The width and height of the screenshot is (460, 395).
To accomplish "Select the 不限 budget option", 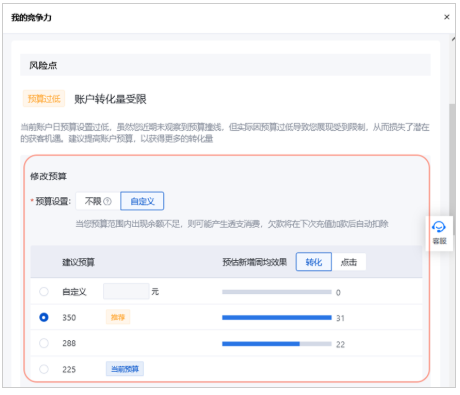I will coord(98,201).
